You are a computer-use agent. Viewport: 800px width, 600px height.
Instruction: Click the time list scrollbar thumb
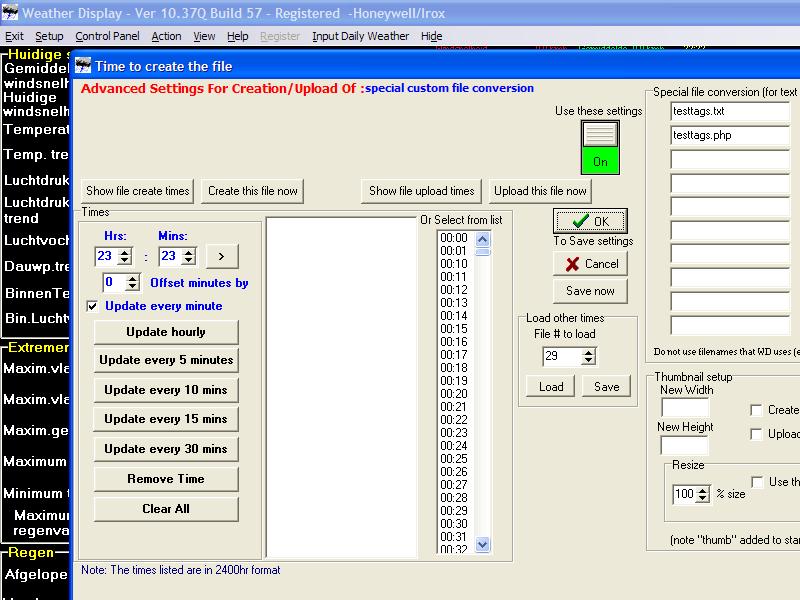tap(483, 252)
